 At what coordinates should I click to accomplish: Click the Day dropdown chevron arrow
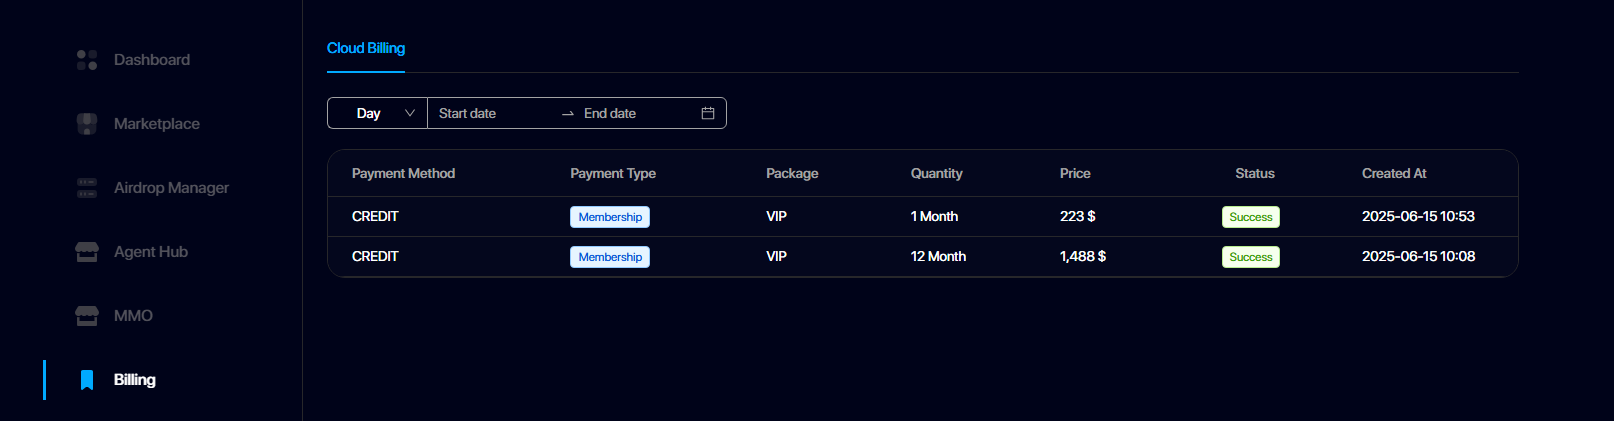[410, 113]
